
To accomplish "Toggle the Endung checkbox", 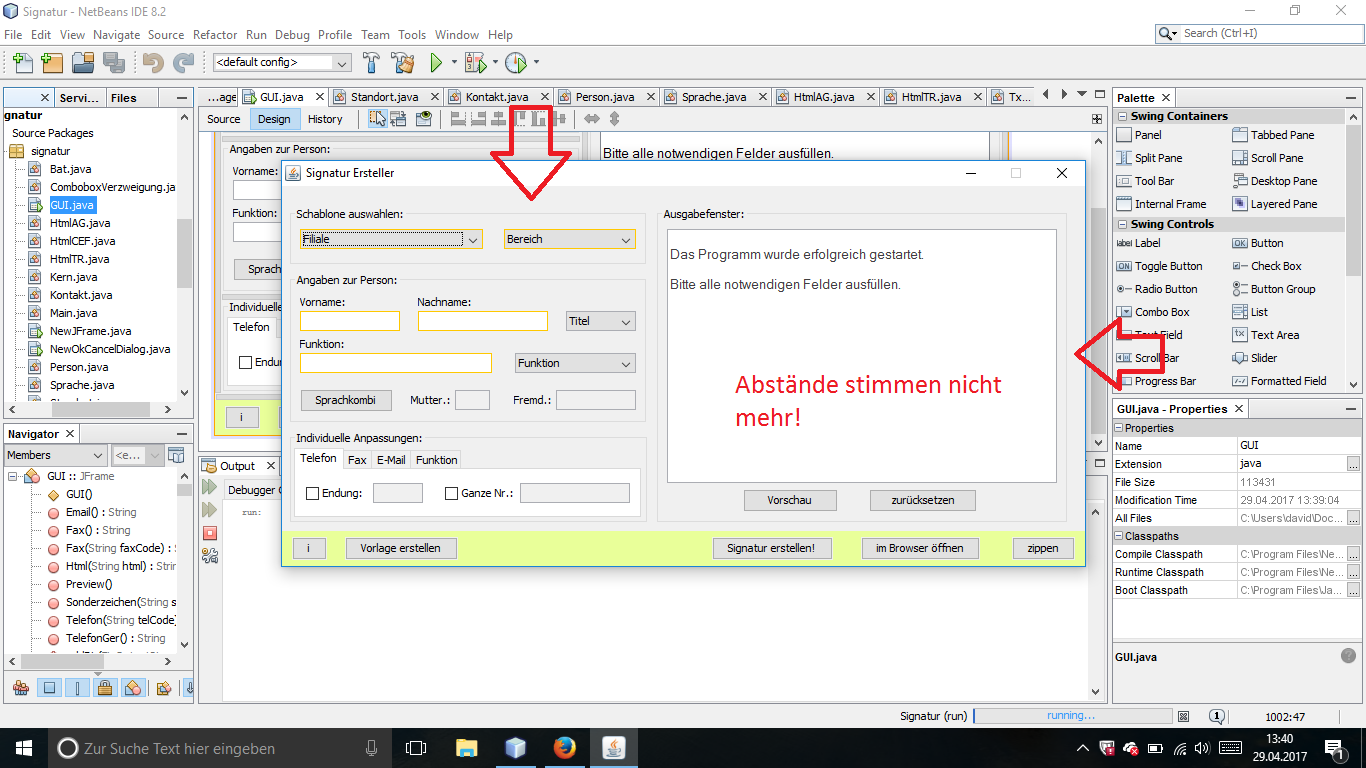I will point(312,493).
